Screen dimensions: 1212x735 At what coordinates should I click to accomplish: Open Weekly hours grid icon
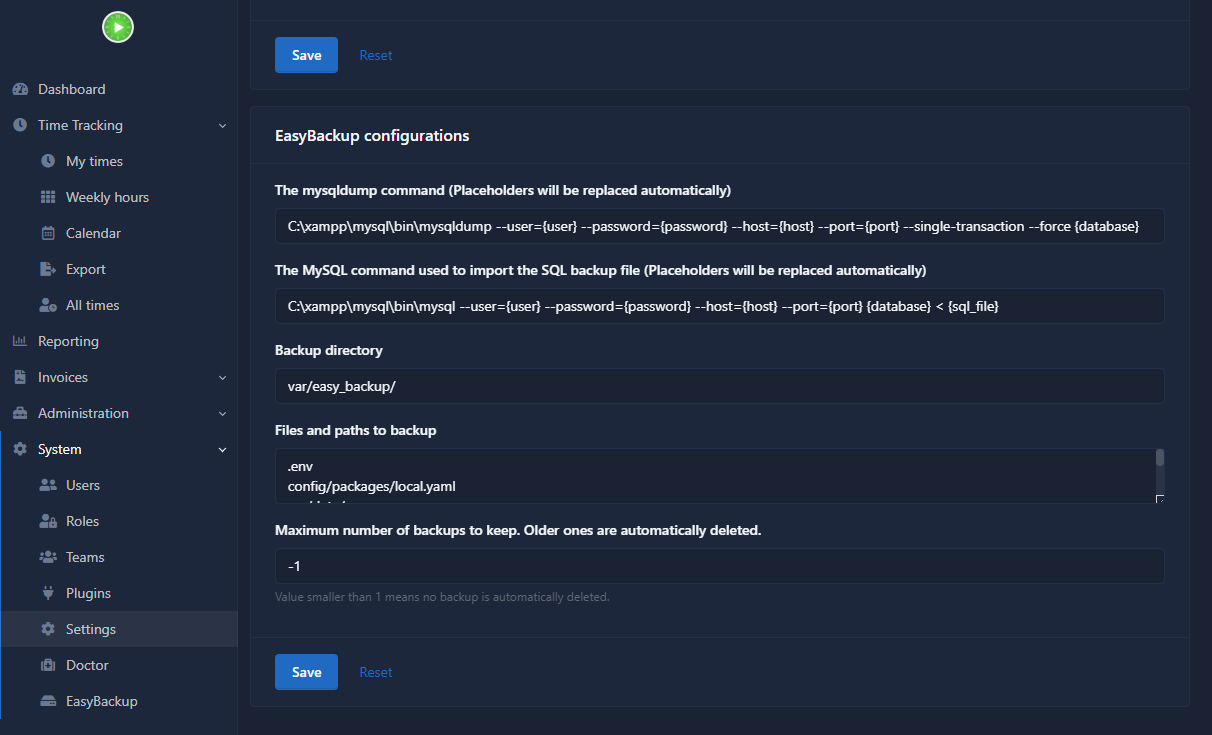pyautogui.click(x=48, y=197)
